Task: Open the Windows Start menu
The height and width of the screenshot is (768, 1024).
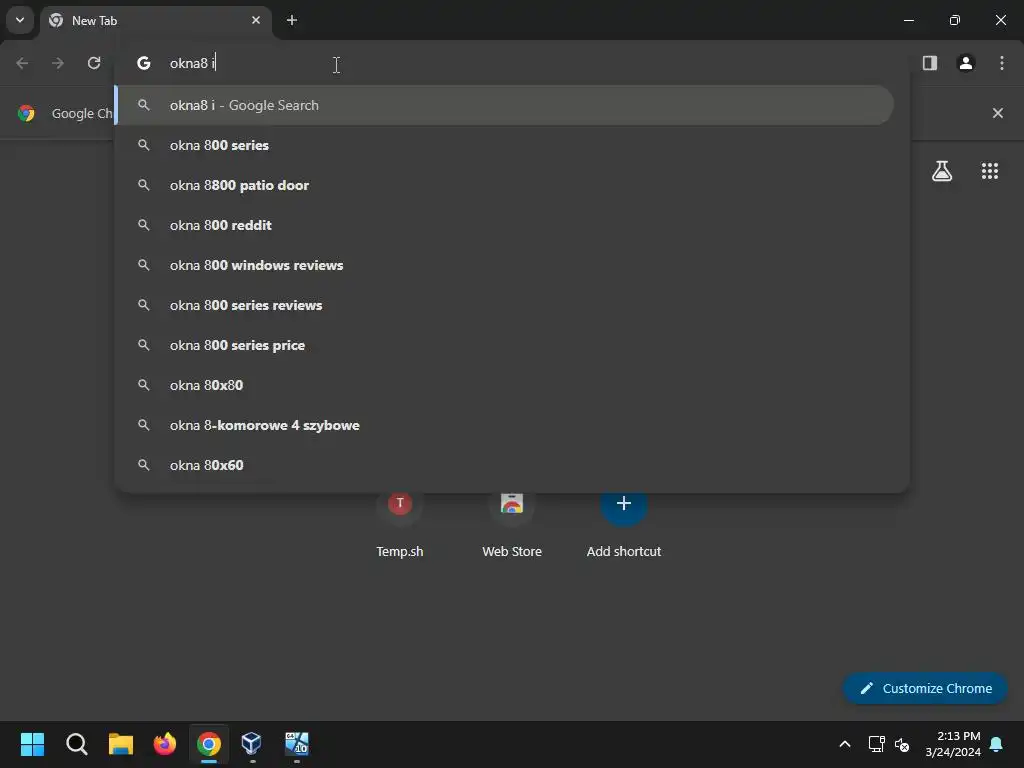Action: click(x=33, y=744)
